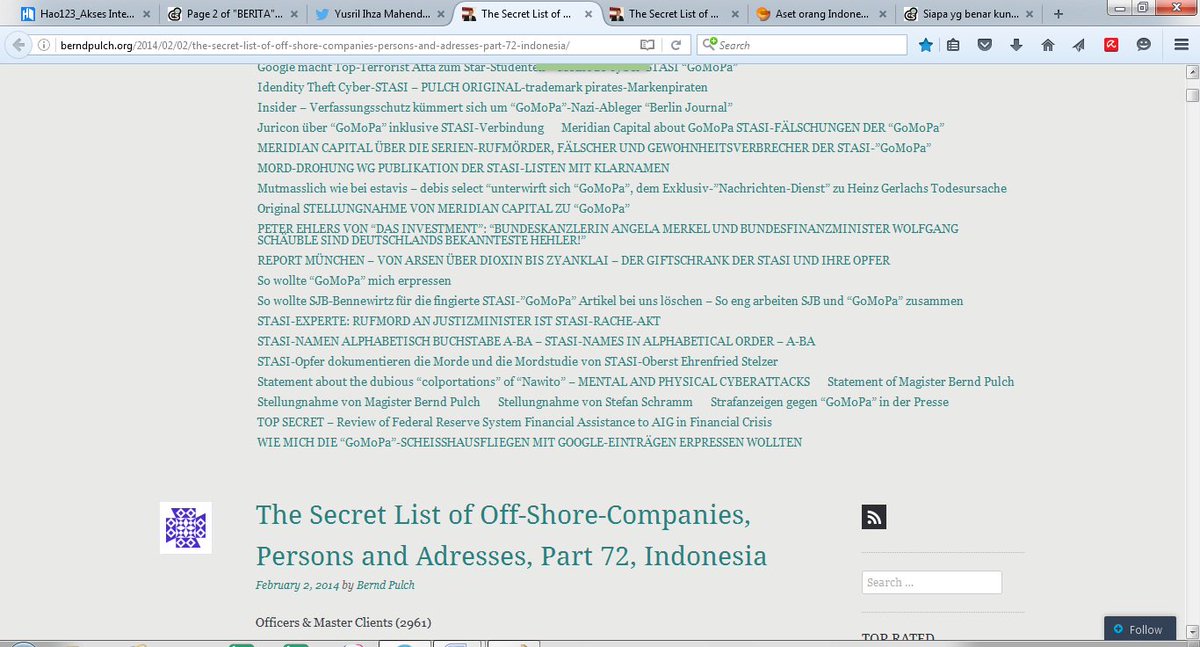Viewport: 1200px width, 647px height.
Task: Switch to Siapa yg benar tab
Action: 969,15
